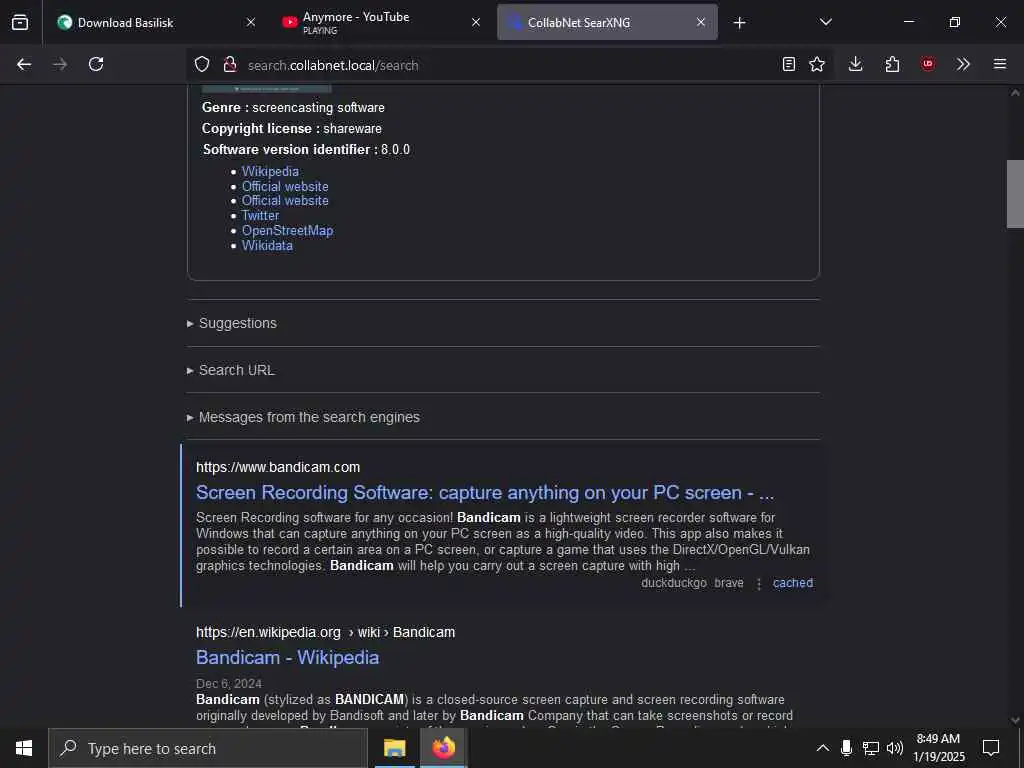
Task: Open Bandicam - Wikipedia result title
Action: click(287, 658)
